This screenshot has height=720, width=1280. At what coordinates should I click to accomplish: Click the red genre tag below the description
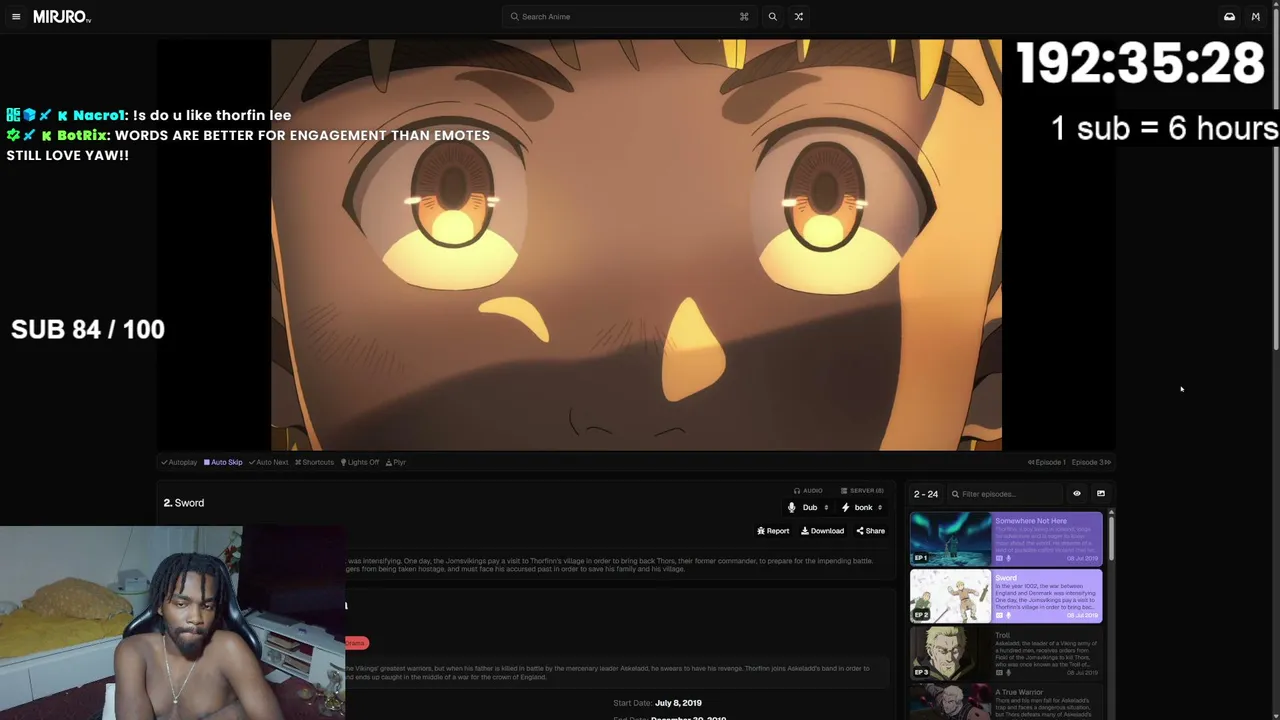pyautogui.click(x=356, y=643)
